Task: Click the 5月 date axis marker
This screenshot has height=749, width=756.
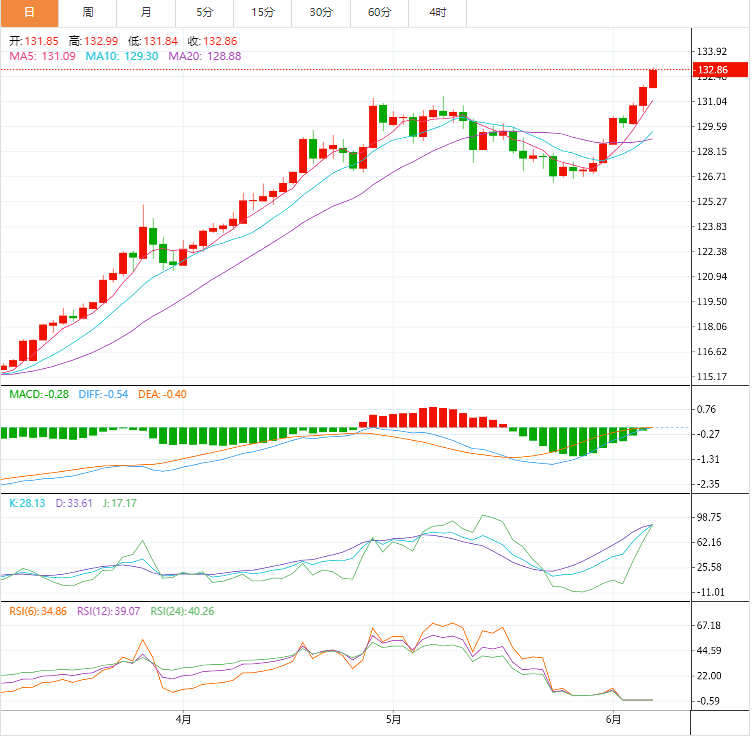Action: 393,719
